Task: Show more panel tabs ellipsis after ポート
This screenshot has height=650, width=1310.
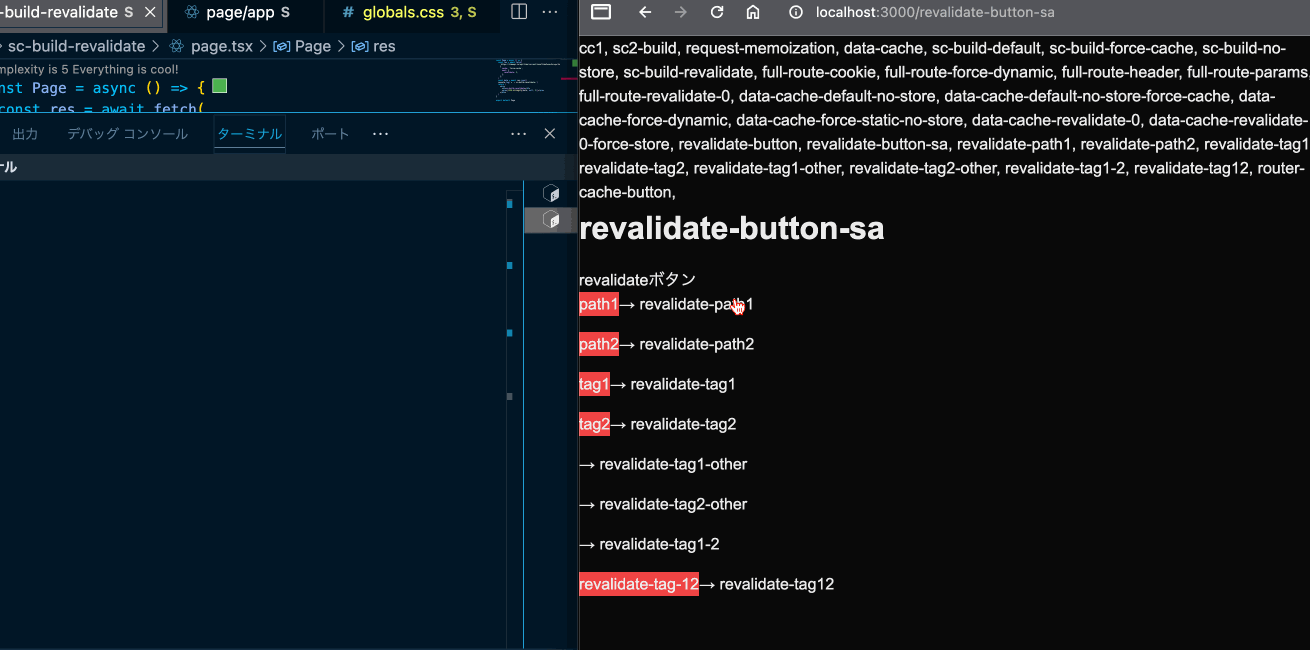Action: tap(380, 134)
